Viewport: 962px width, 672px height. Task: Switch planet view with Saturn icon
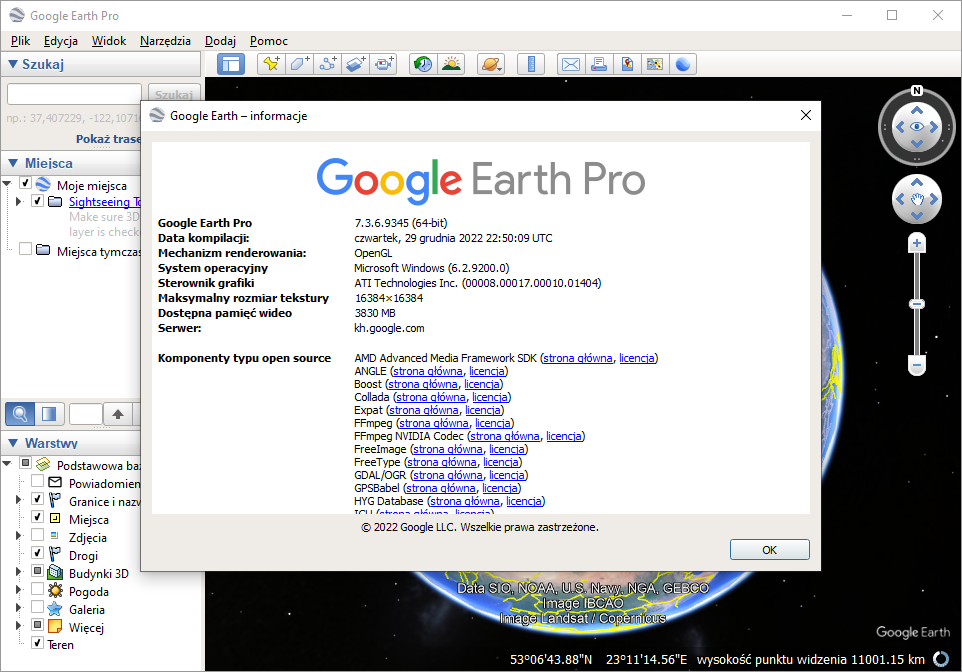click(x=491, y=64)
